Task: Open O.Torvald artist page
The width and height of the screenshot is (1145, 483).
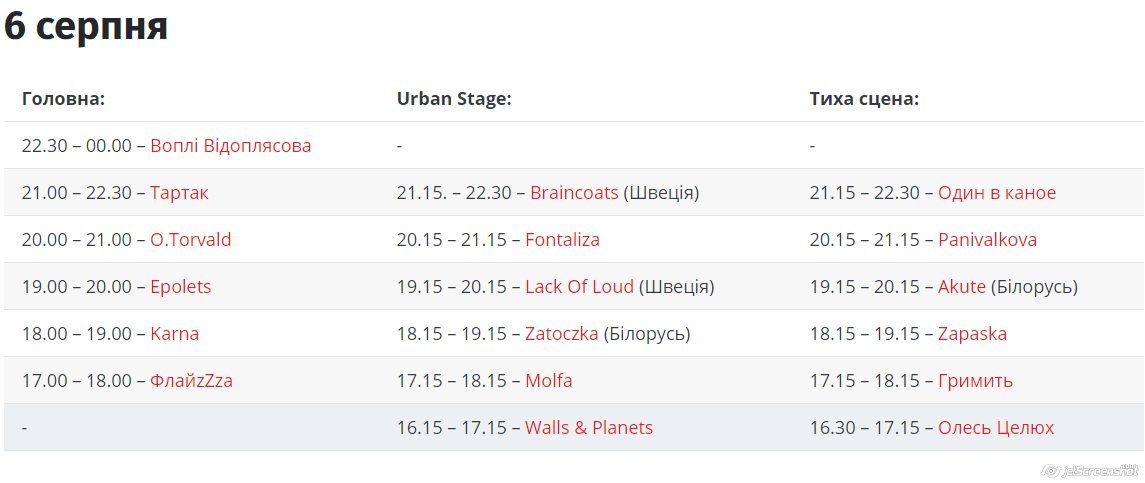Action: tap(190, 240)
